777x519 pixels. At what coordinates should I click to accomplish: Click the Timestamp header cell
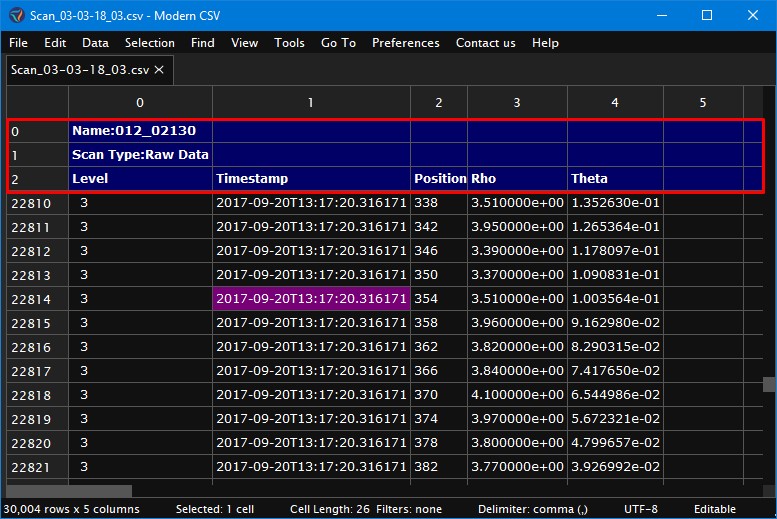[311, 178]
